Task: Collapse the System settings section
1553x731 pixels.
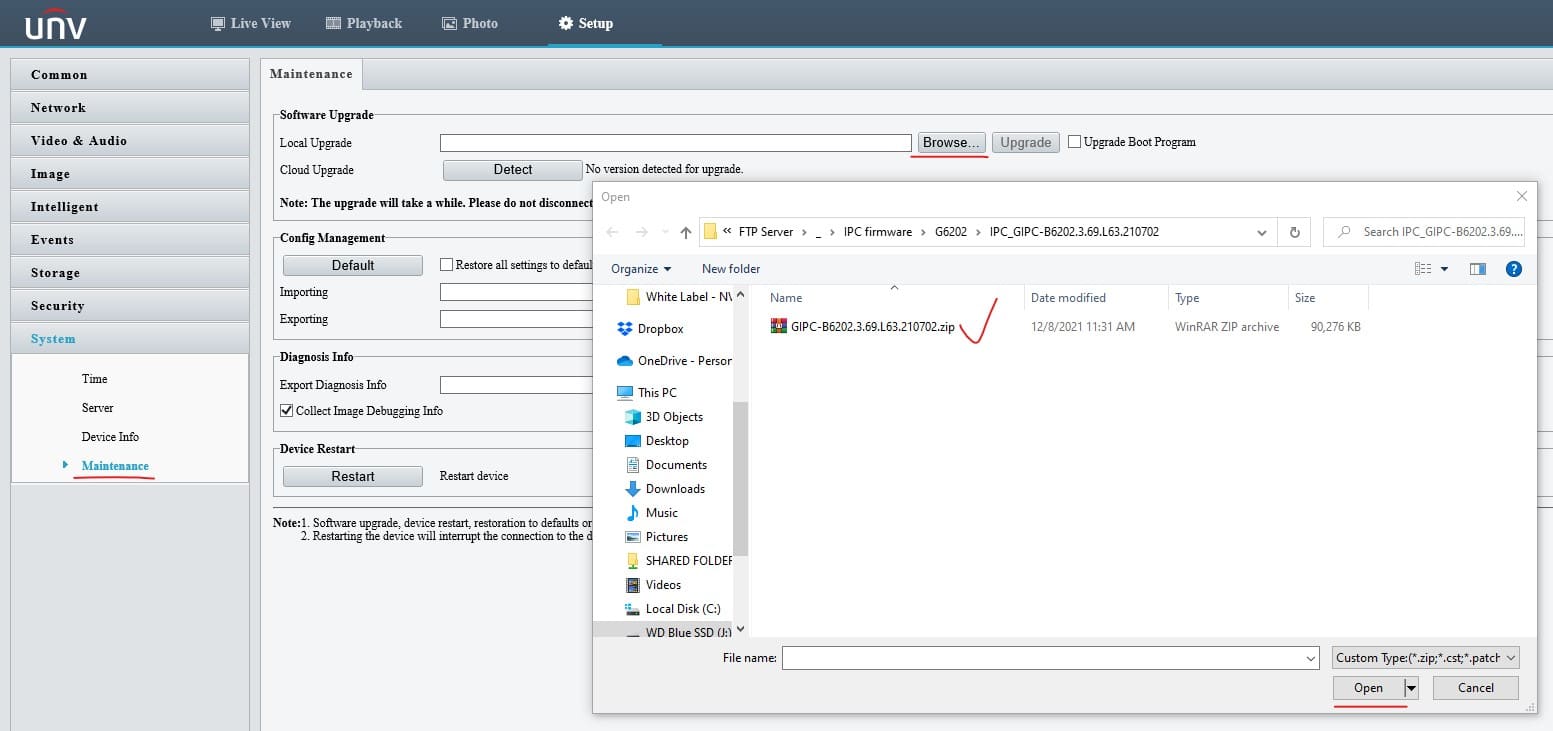Action: click(x=130, y=339)
